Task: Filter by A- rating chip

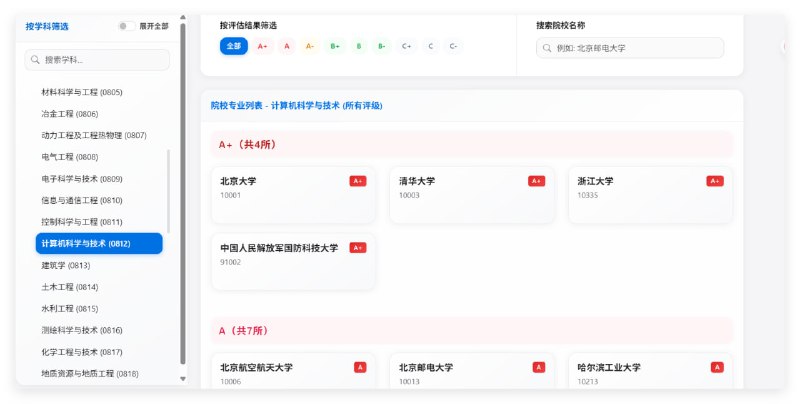Action: (310, 46)
